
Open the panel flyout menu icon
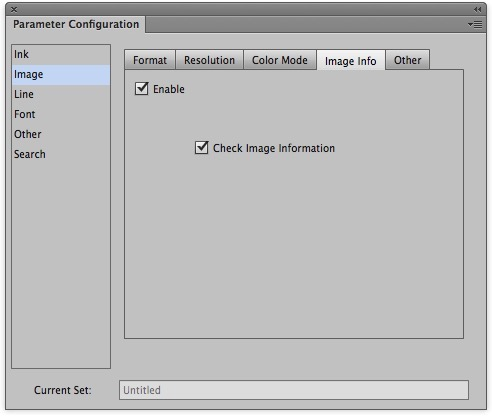click(x=475, y=24)
